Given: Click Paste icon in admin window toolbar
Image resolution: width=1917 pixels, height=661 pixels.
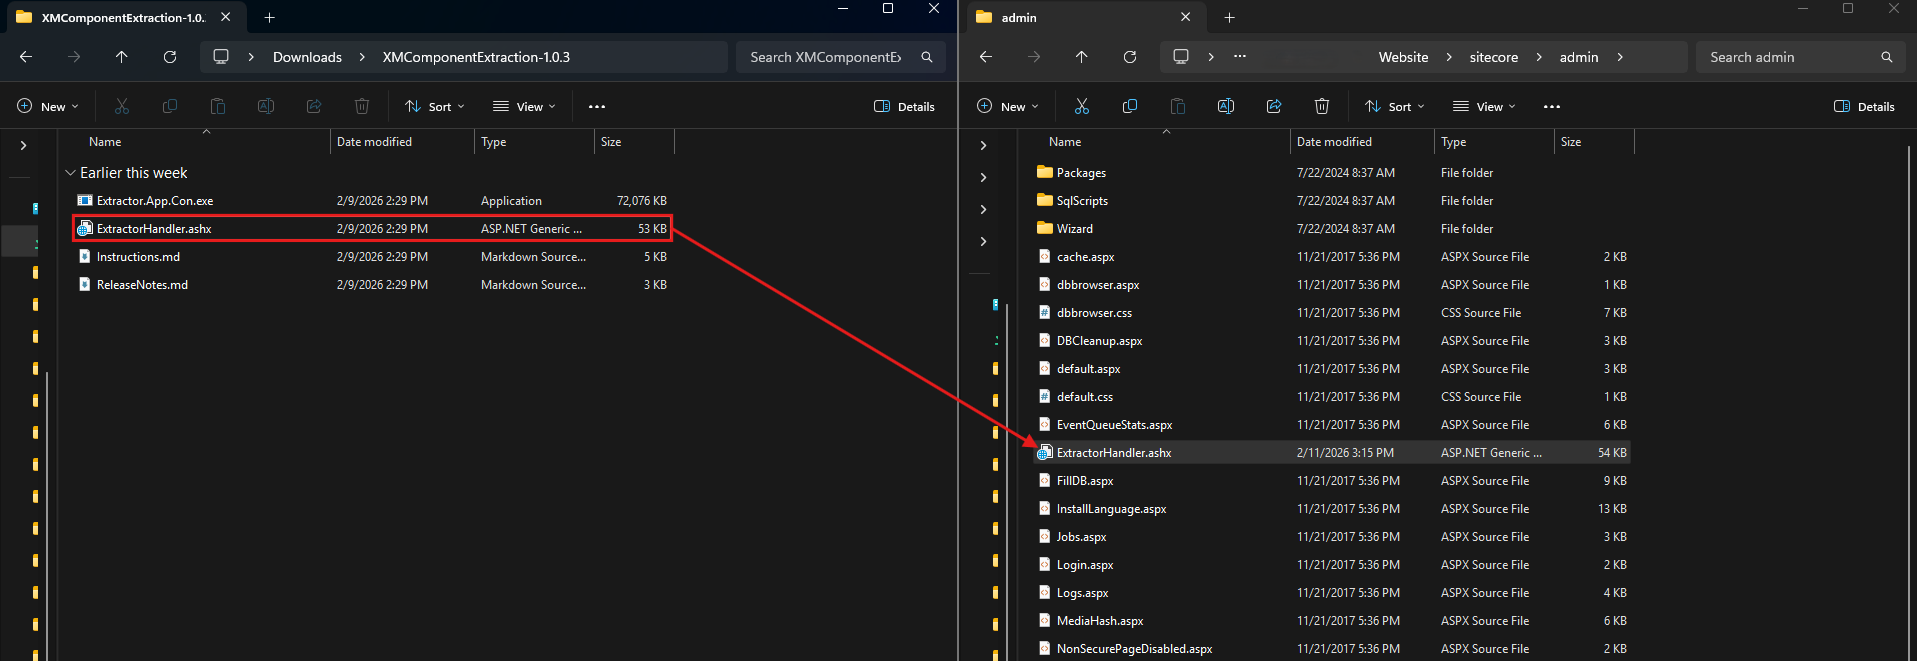Looking at the screenshot, I should coord(1178,106).
